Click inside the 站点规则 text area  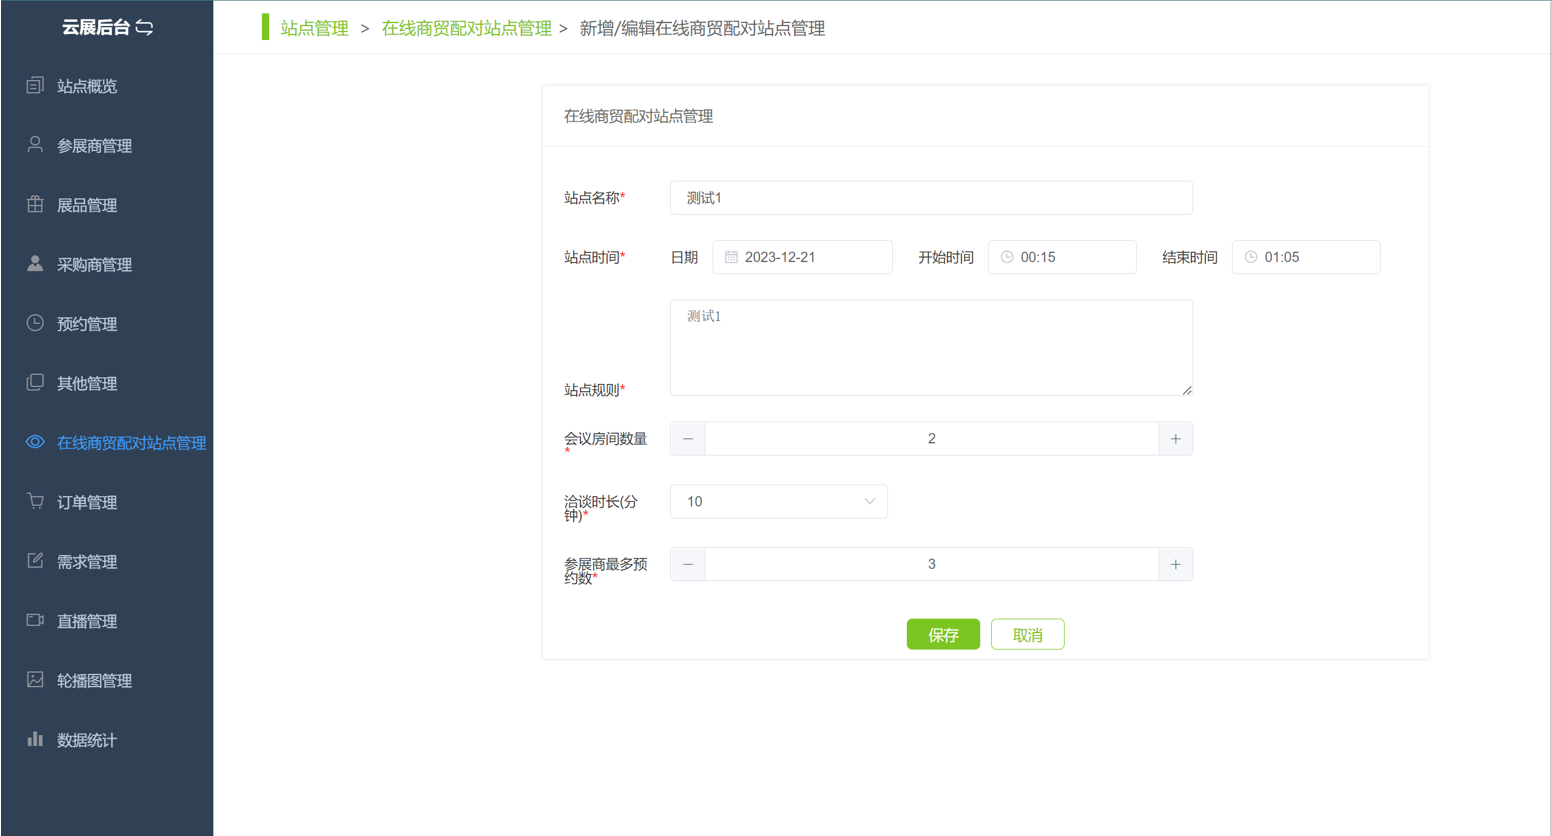click(931, 348)
